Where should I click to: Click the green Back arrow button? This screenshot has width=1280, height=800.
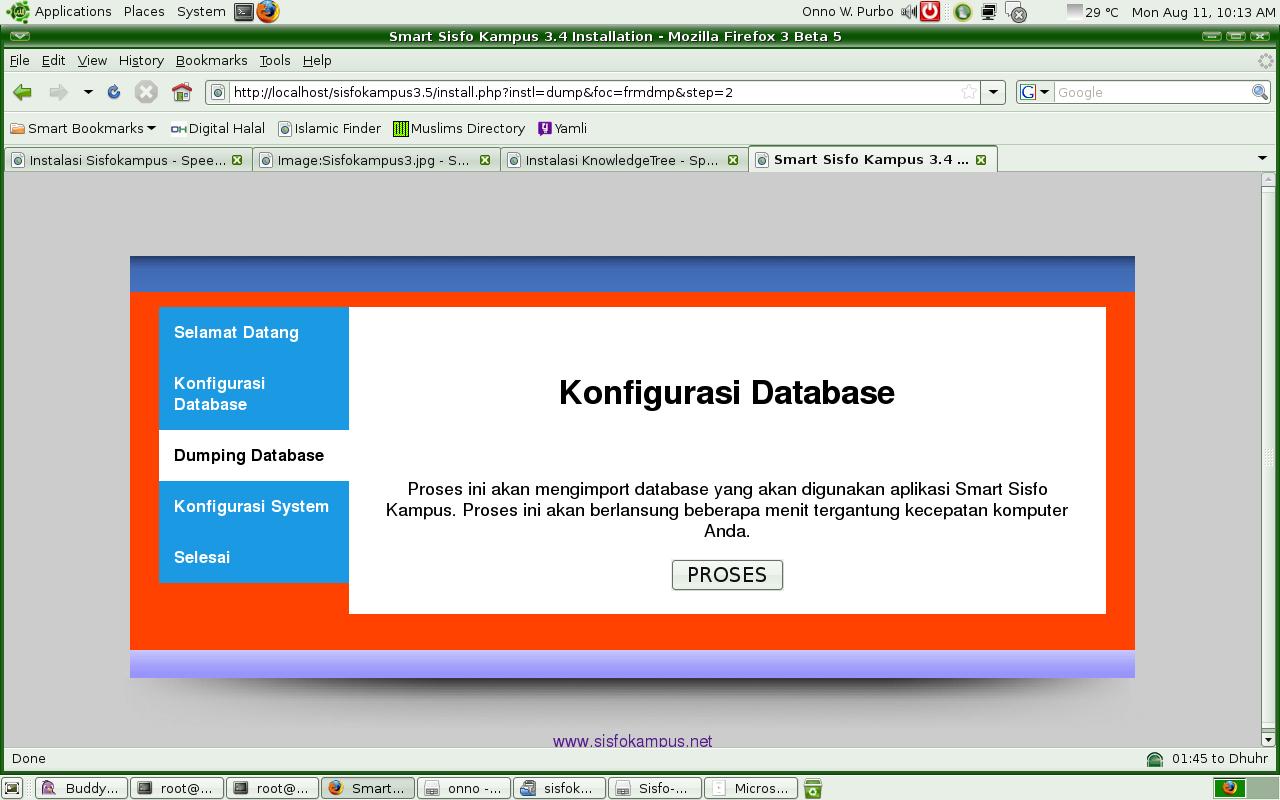[22, 92]
